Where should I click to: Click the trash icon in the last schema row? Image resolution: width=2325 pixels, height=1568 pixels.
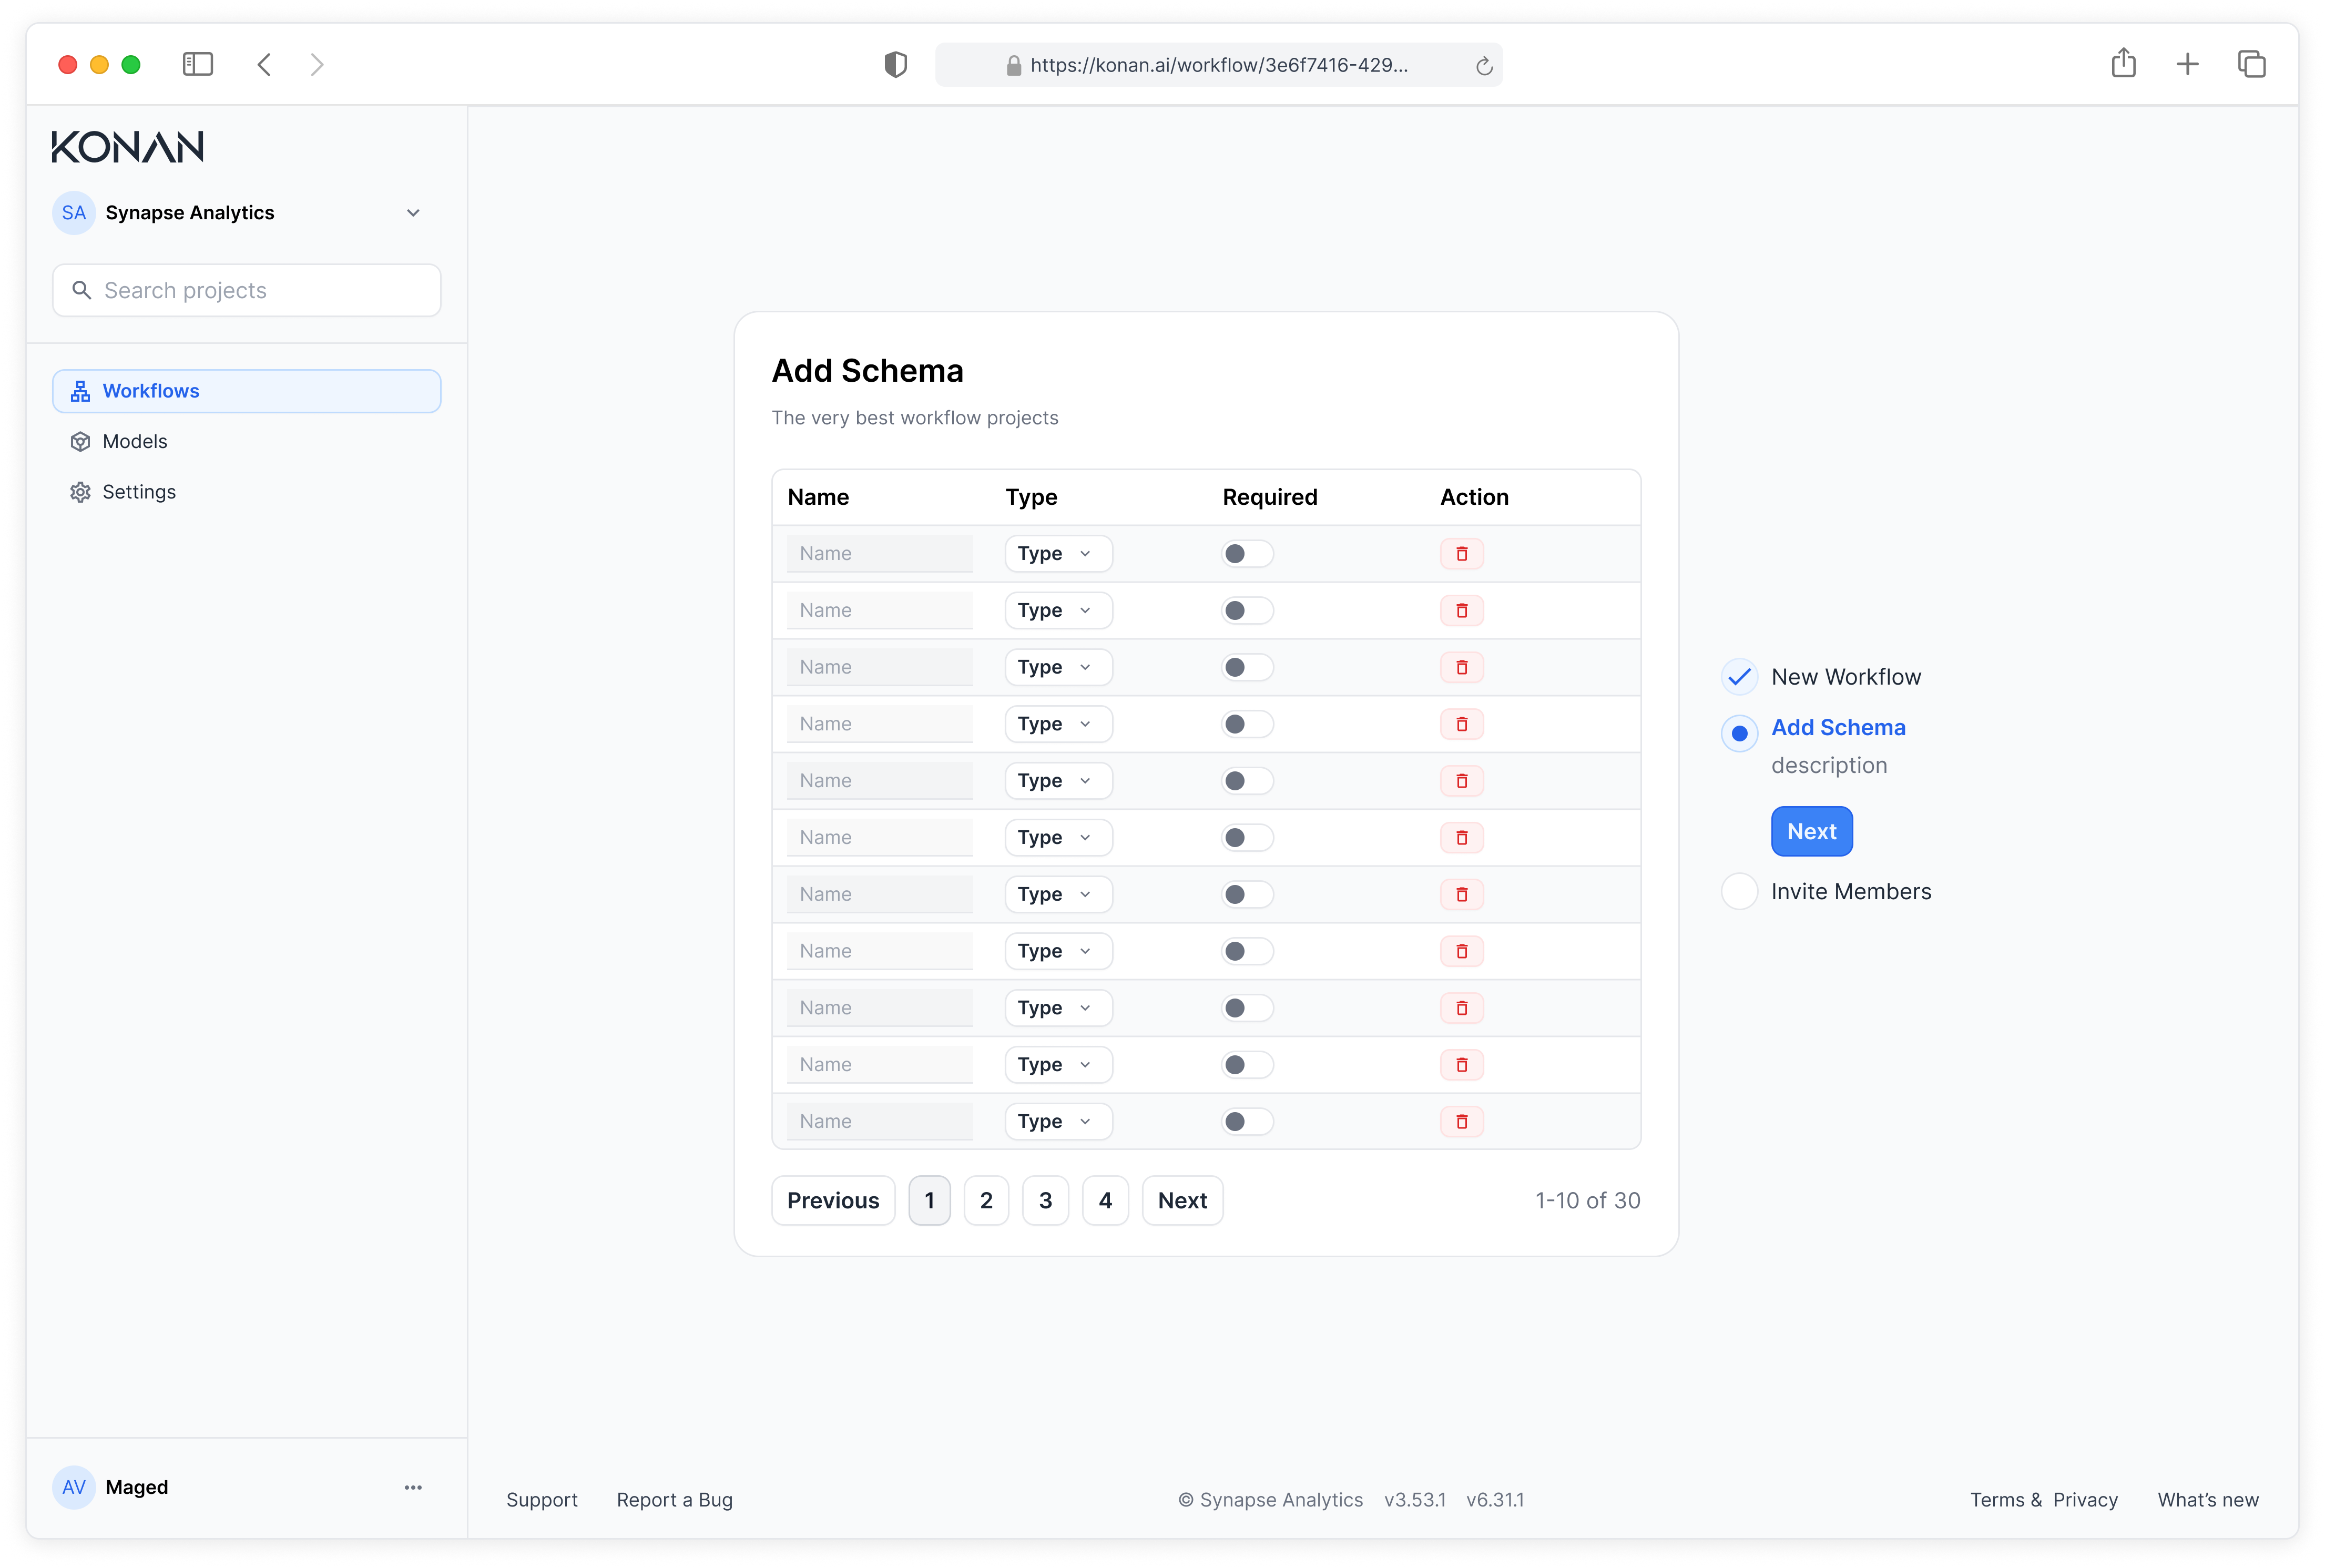point(1461,1122)
